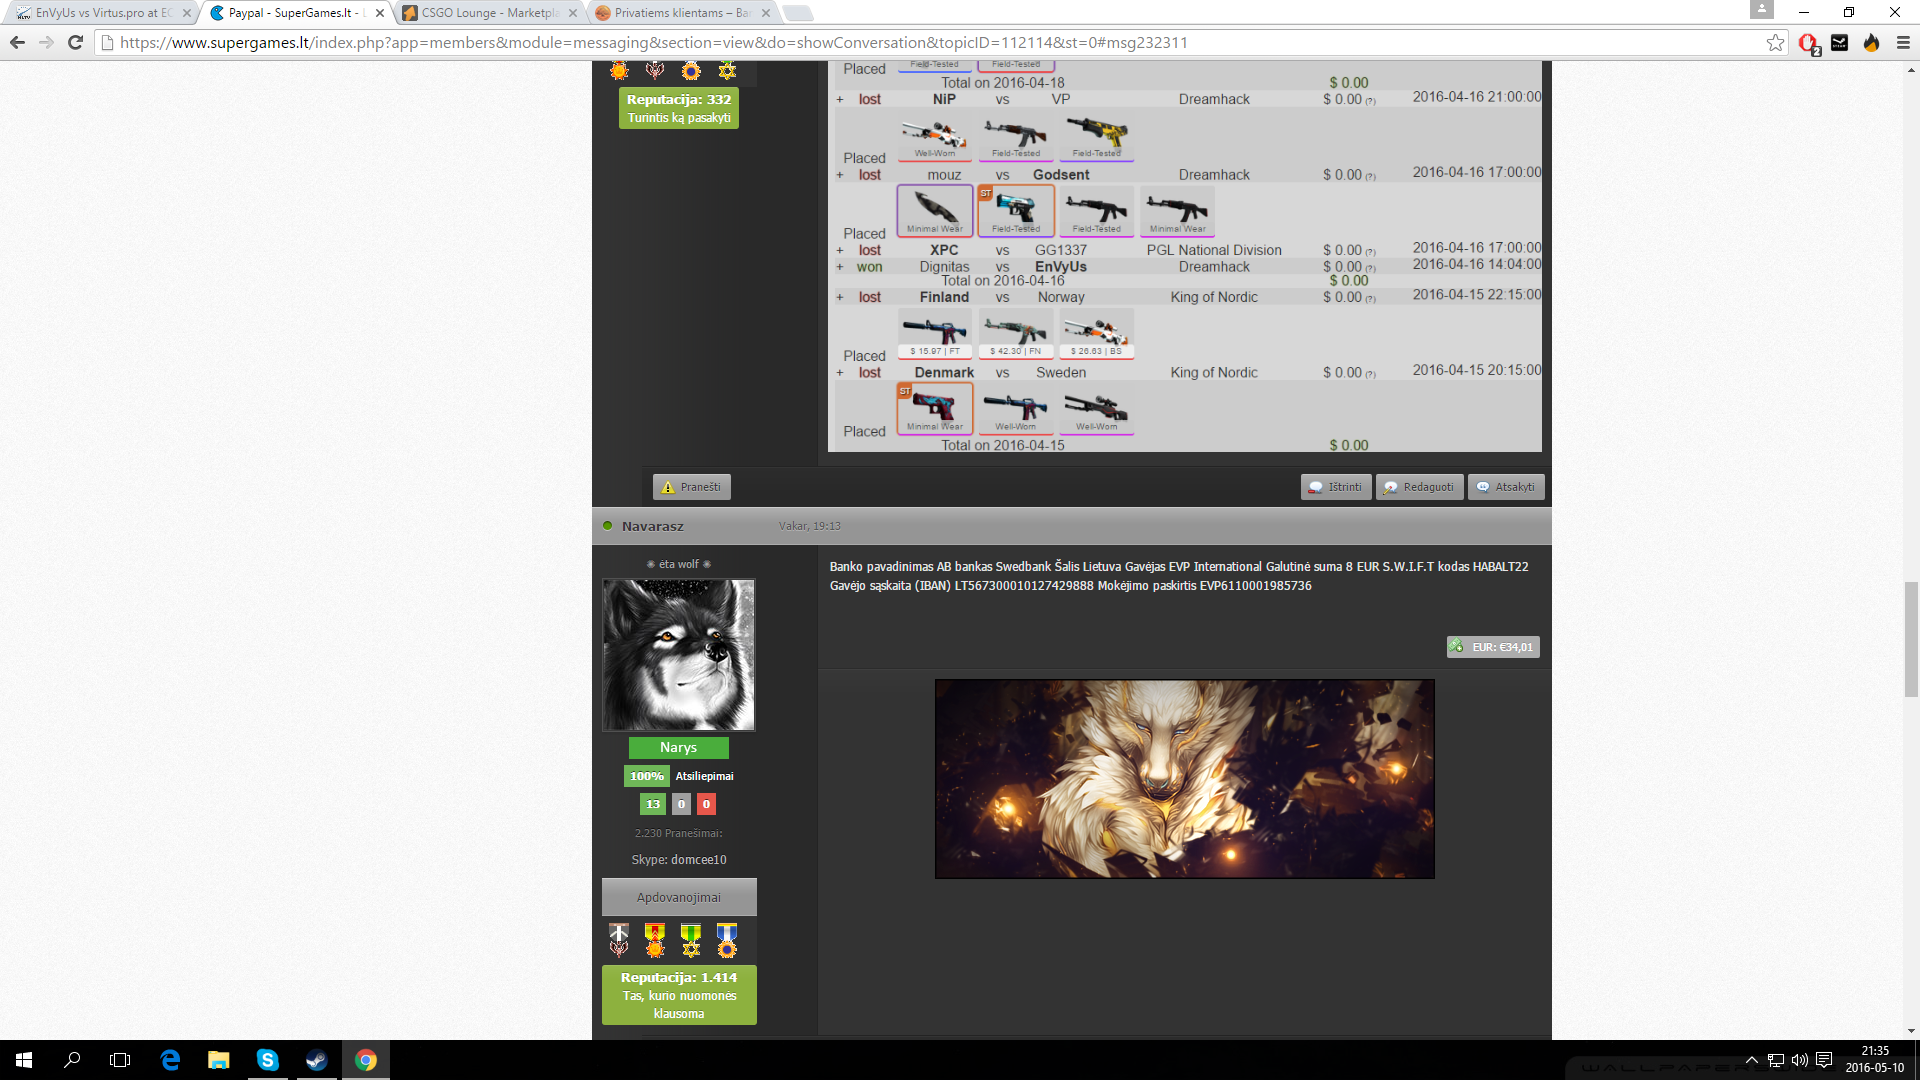Click the Atsakyti reply button
Viewport: 1920px width, 1080px height.
click(x=1505, y=487)
